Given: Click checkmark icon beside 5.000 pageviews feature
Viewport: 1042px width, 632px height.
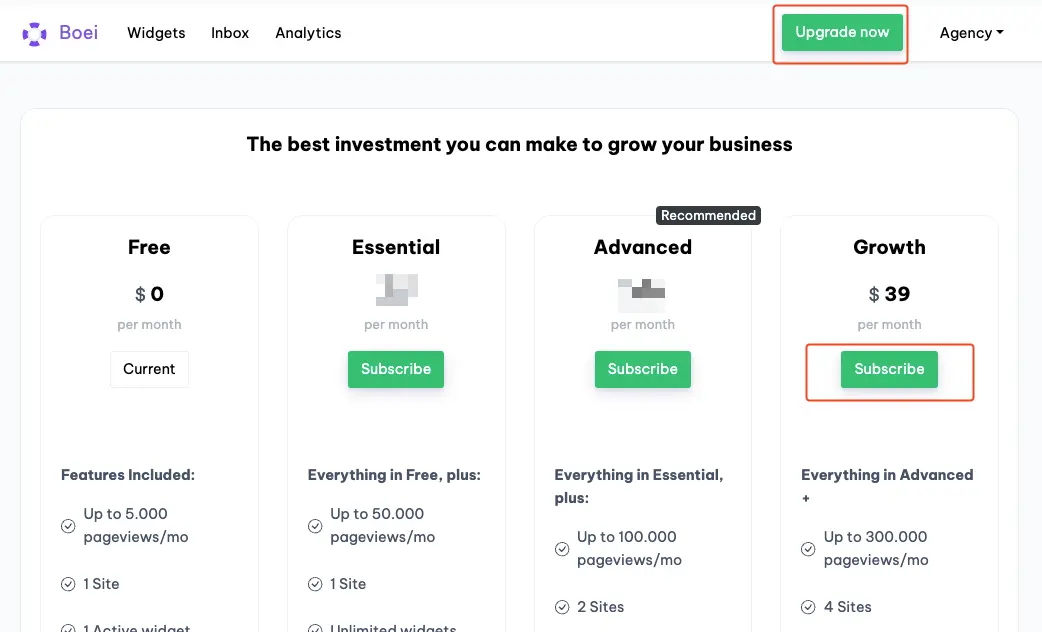Looking at the screenshot, I should pyautogui.click(x=68, y=526).
